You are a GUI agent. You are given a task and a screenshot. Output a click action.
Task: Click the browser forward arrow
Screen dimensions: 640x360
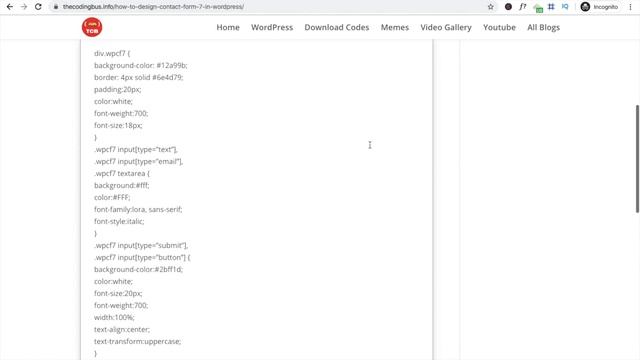click(24, 7)
